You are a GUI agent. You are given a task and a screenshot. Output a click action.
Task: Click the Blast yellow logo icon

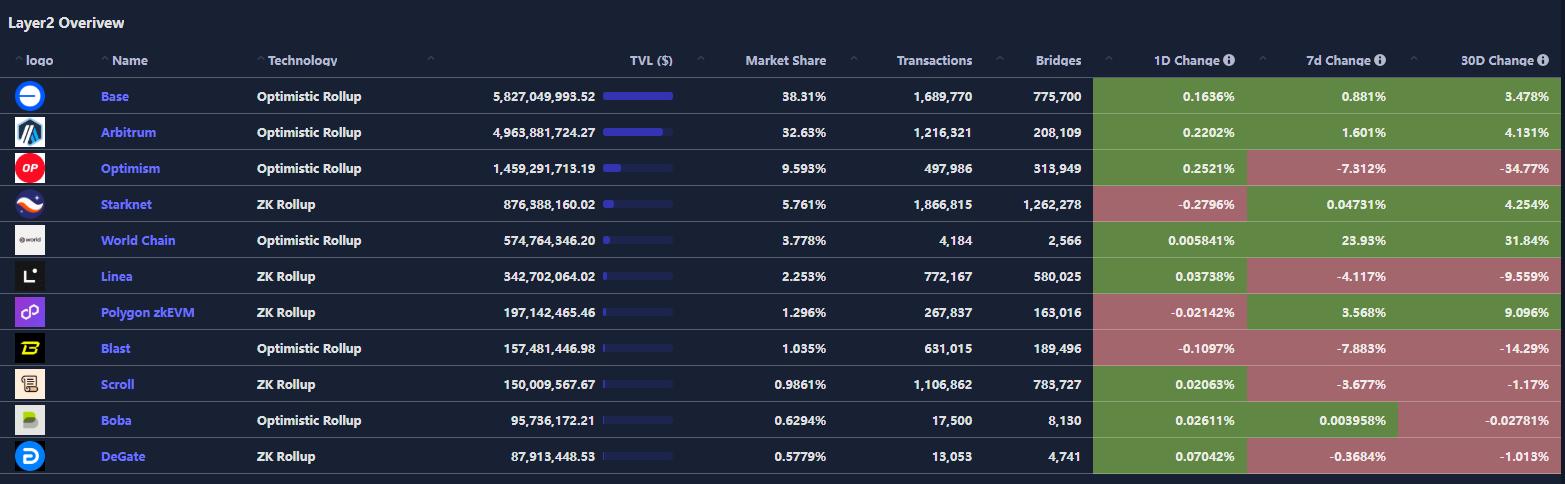point(30,349)
